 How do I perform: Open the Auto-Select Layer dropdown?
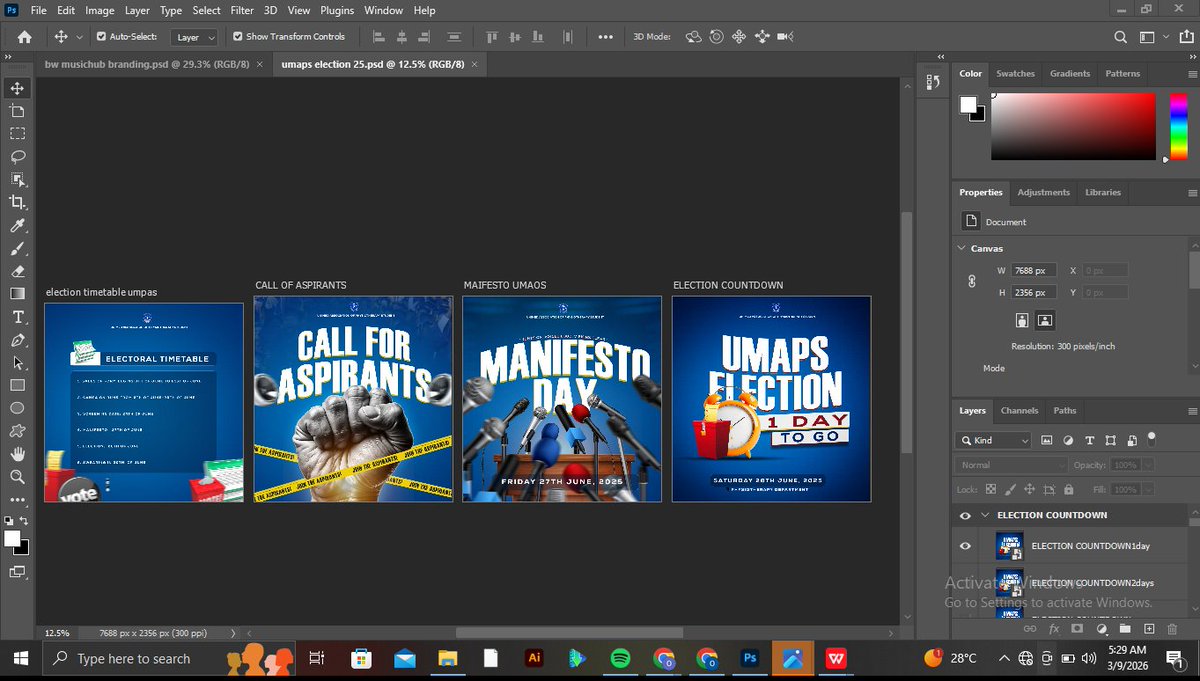point(194,37)
